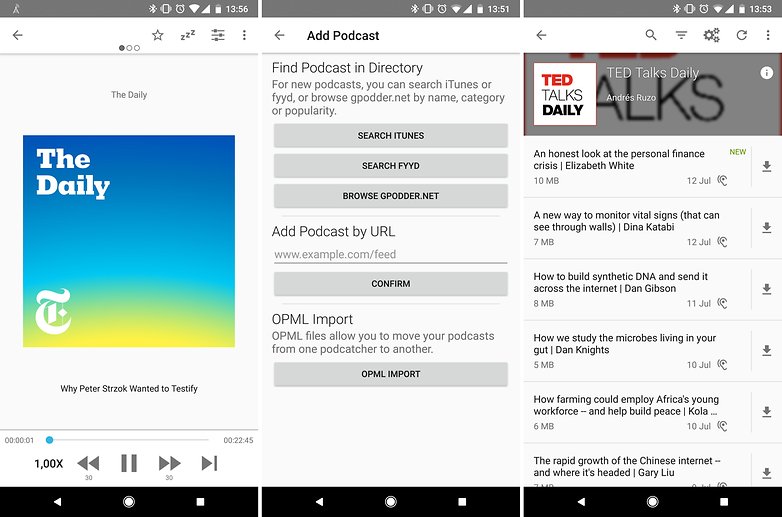Click the BROWSE GPODDER.NET button
Screen dimensions: 782x517
click(391, 196)
